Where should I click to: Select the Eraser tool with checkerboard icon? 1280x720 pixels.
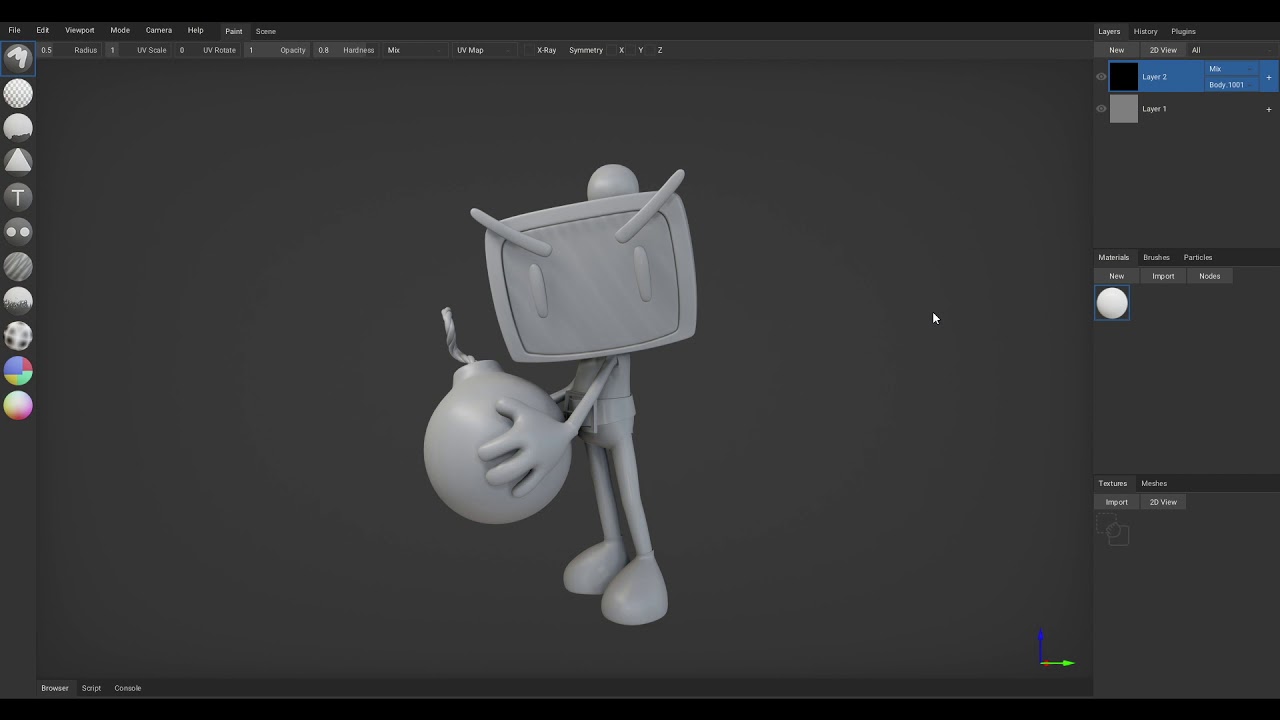click(x=18, y=93)
